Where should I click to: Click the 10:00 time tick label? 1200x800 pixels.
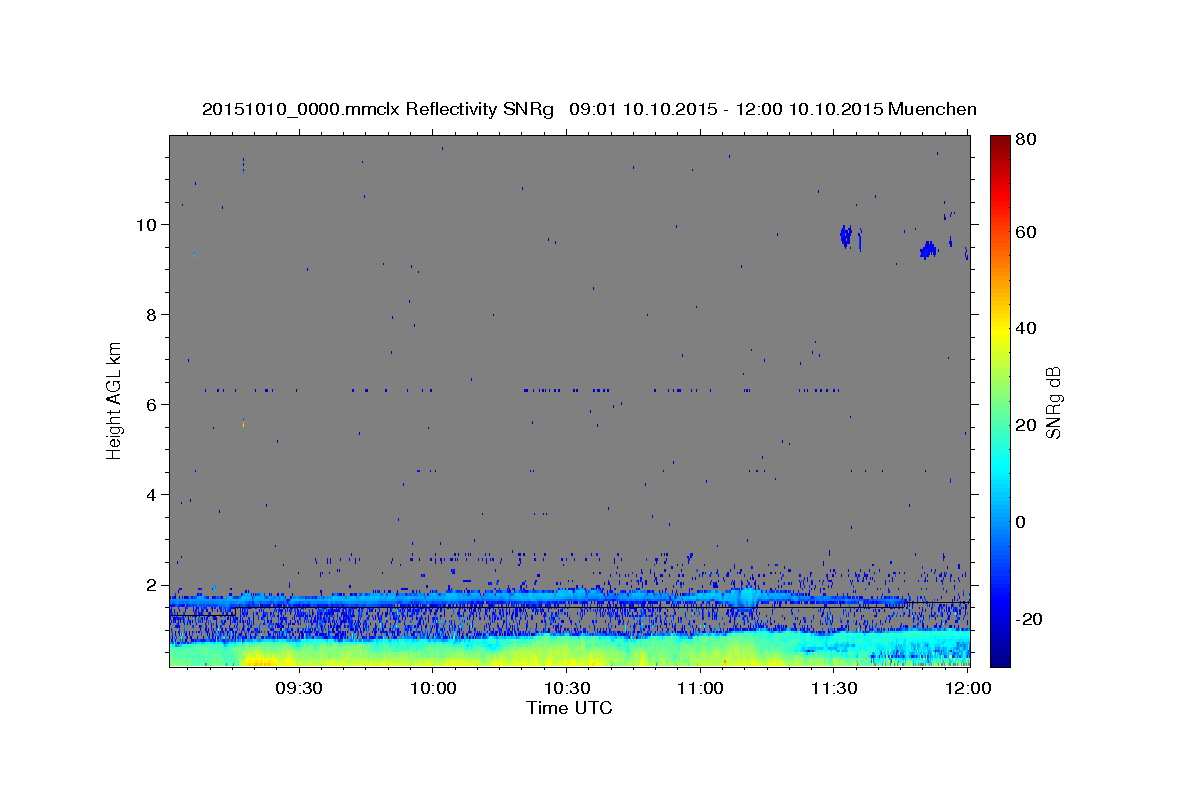tap(432, 689)
